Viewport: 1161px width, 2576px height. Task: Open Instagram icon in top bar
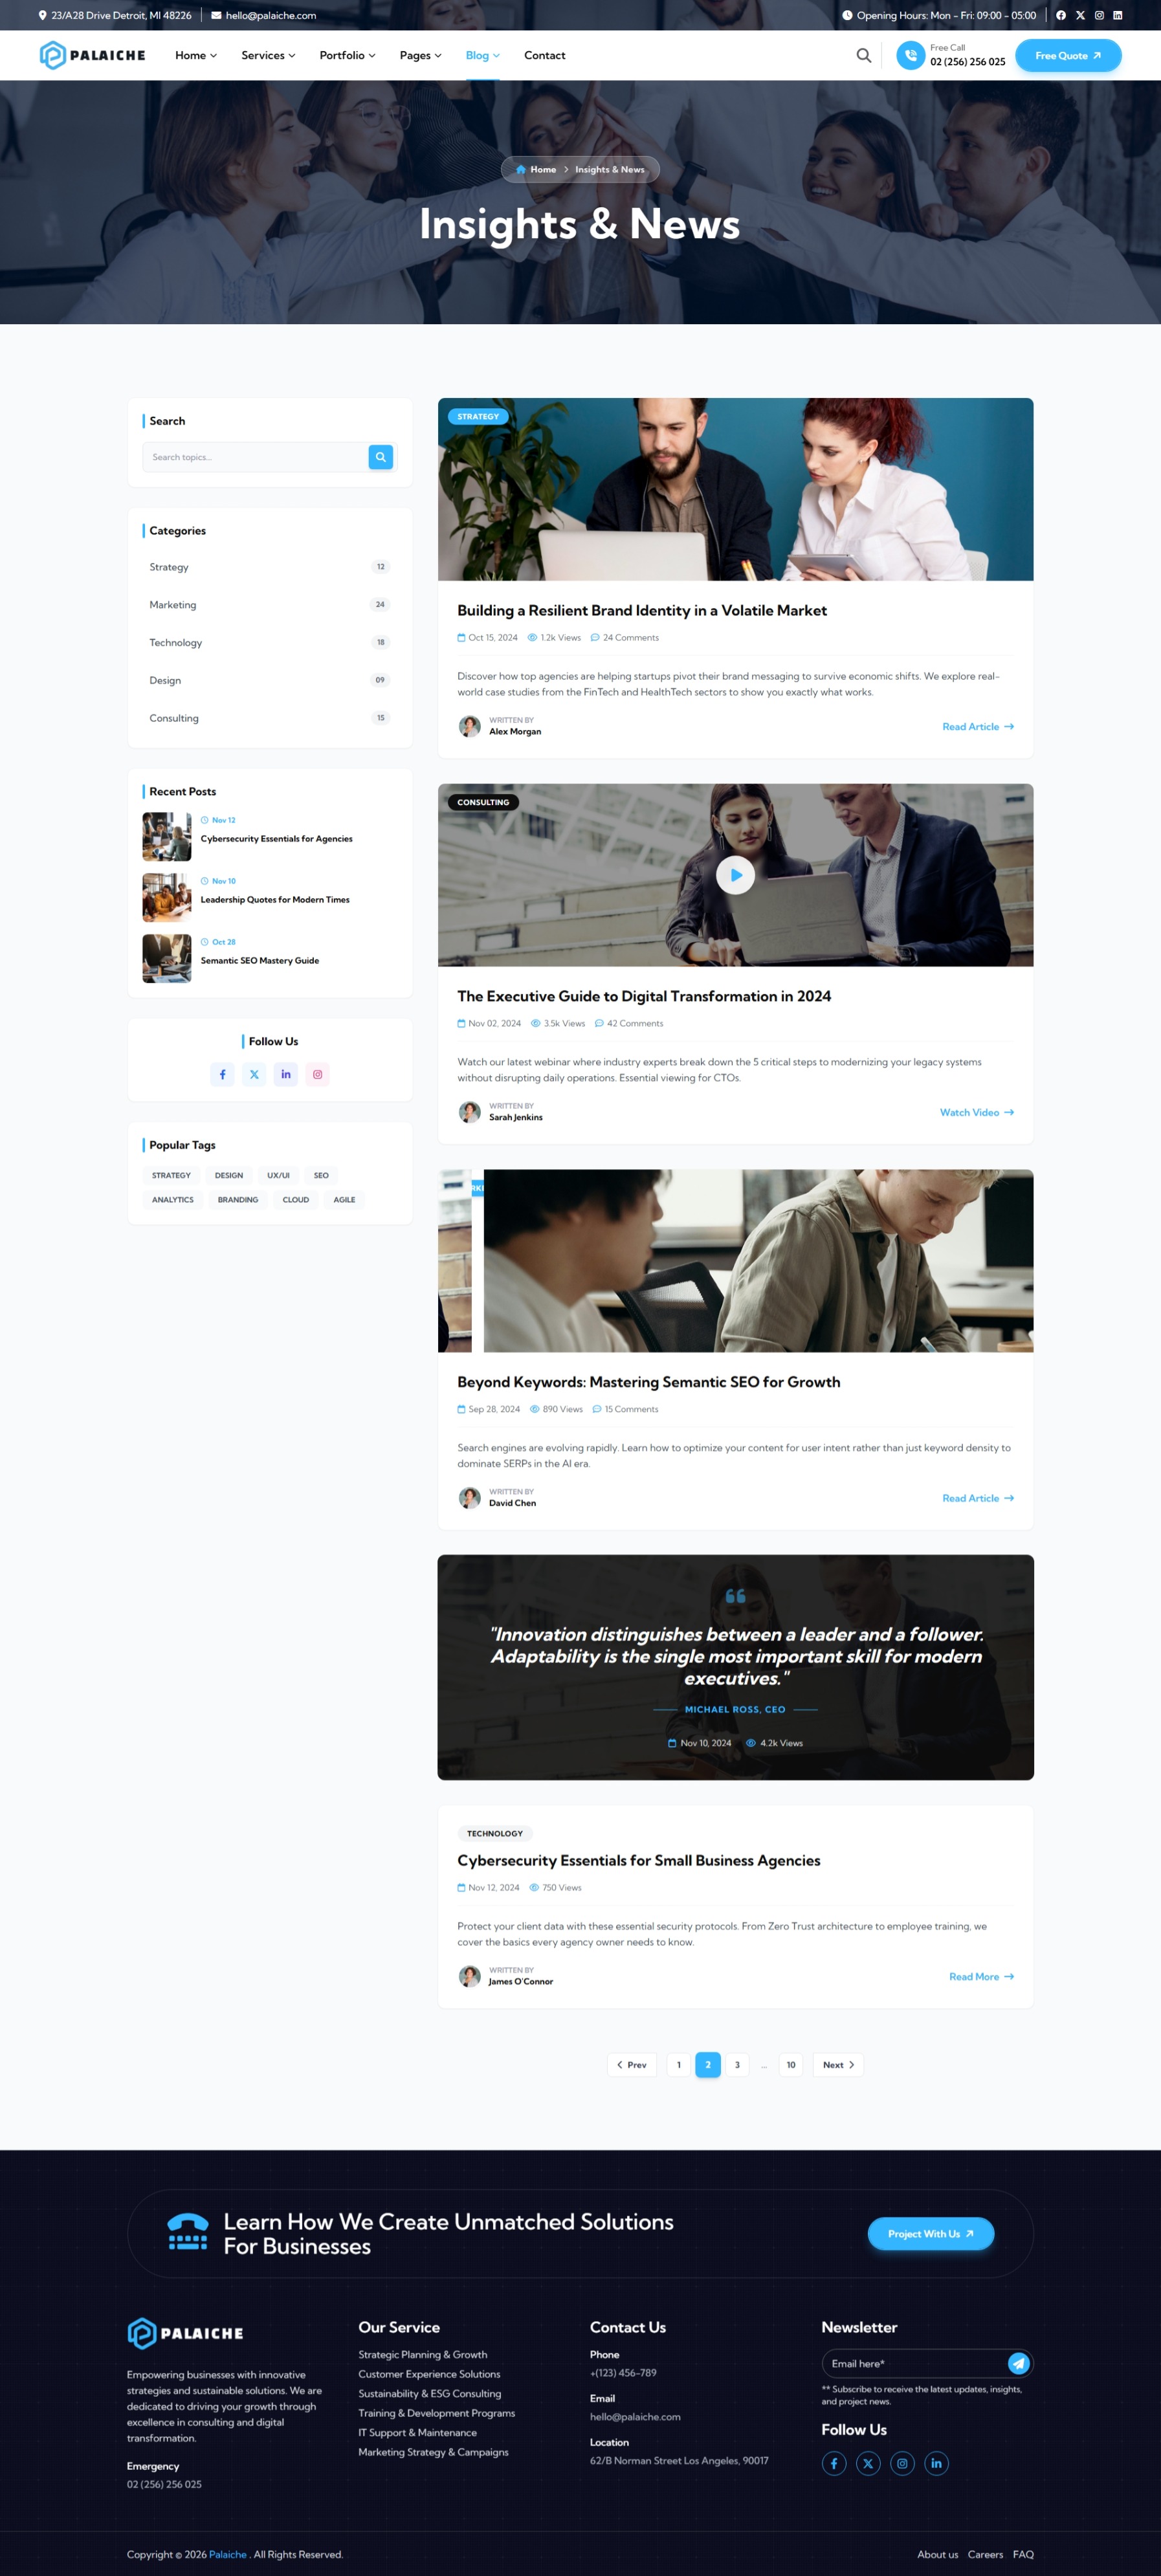[x=1099, y=15]
